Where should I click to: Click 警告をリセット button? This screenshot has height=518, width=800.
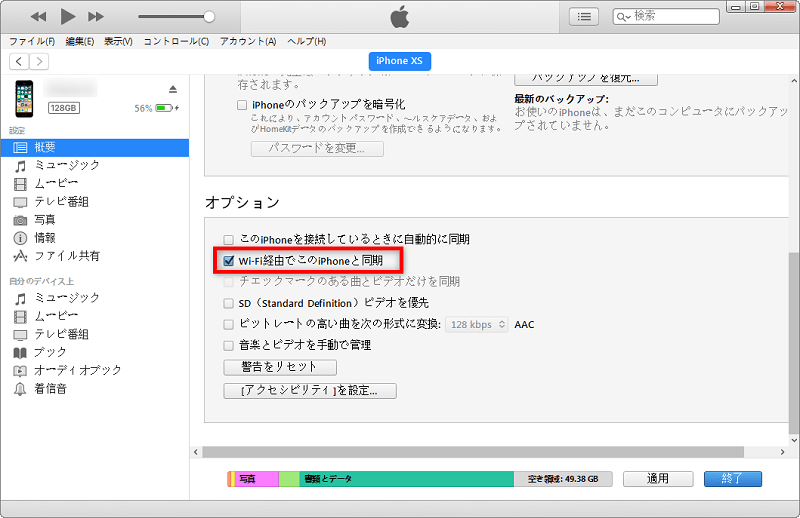click(x=280, y=367)
